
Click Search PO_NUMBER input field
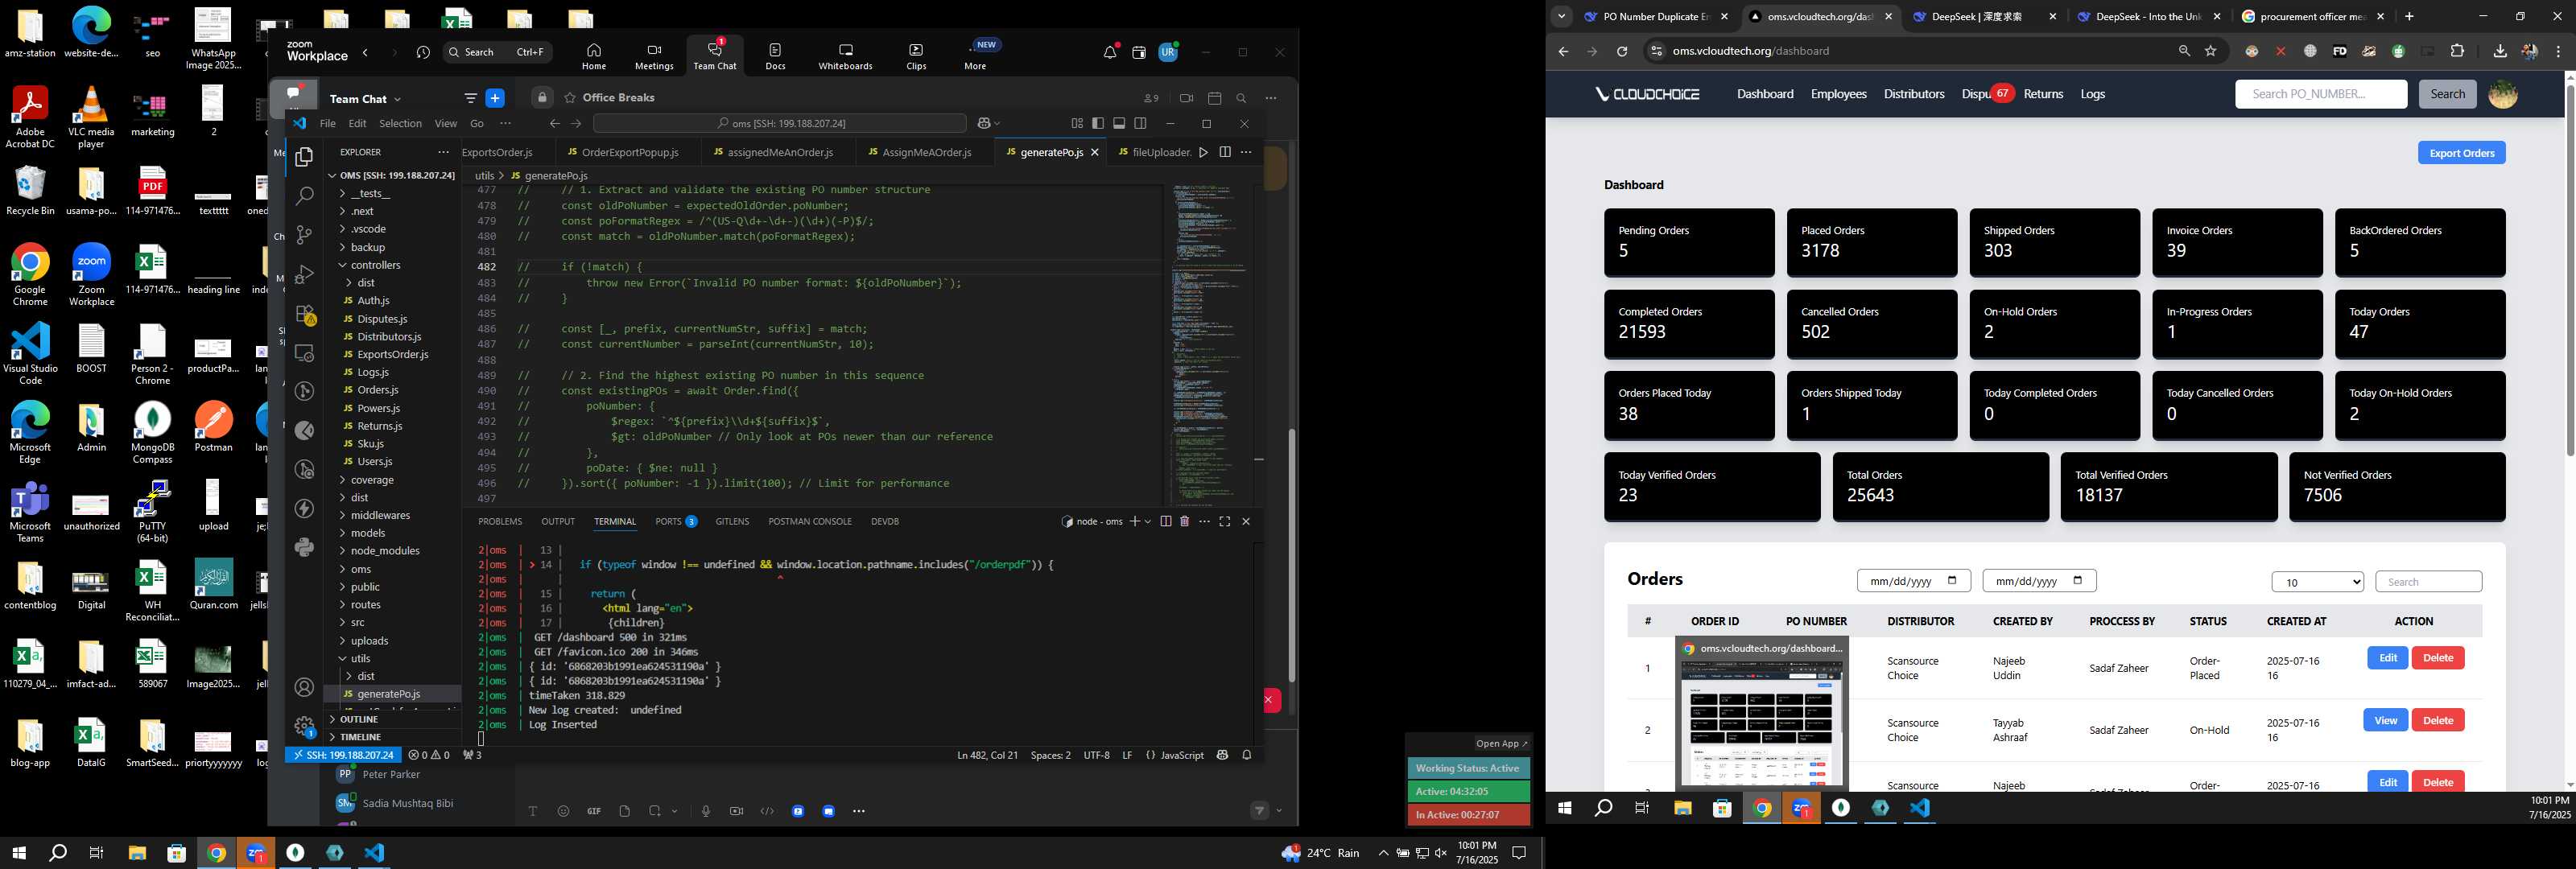2320,94
